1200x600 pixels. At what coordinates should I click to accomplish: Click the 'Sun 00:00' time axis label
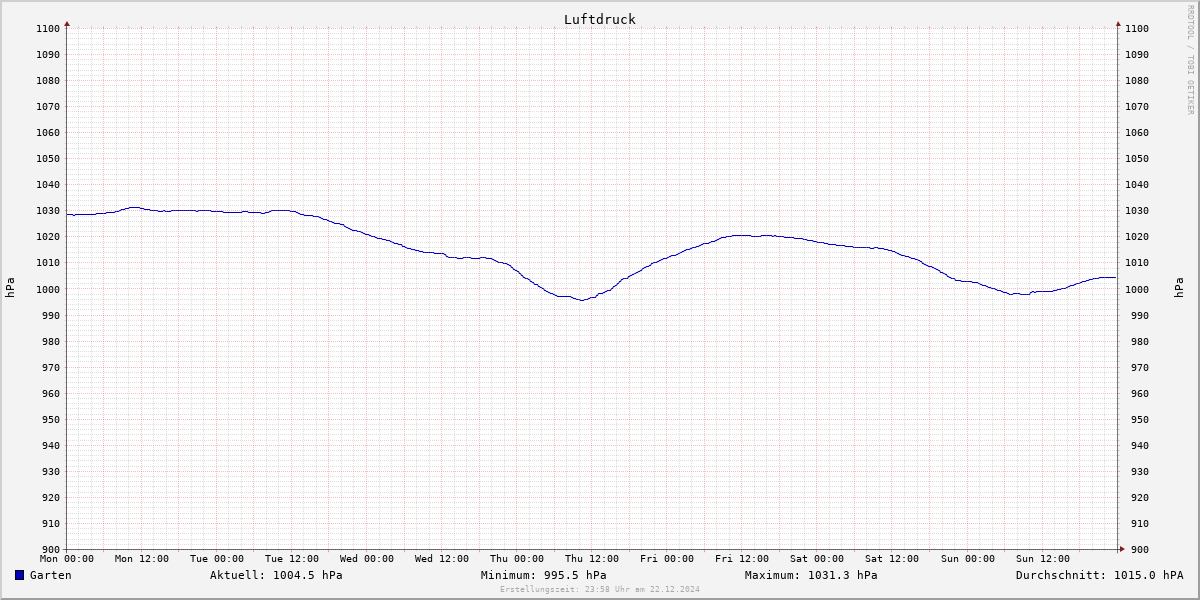967,559
